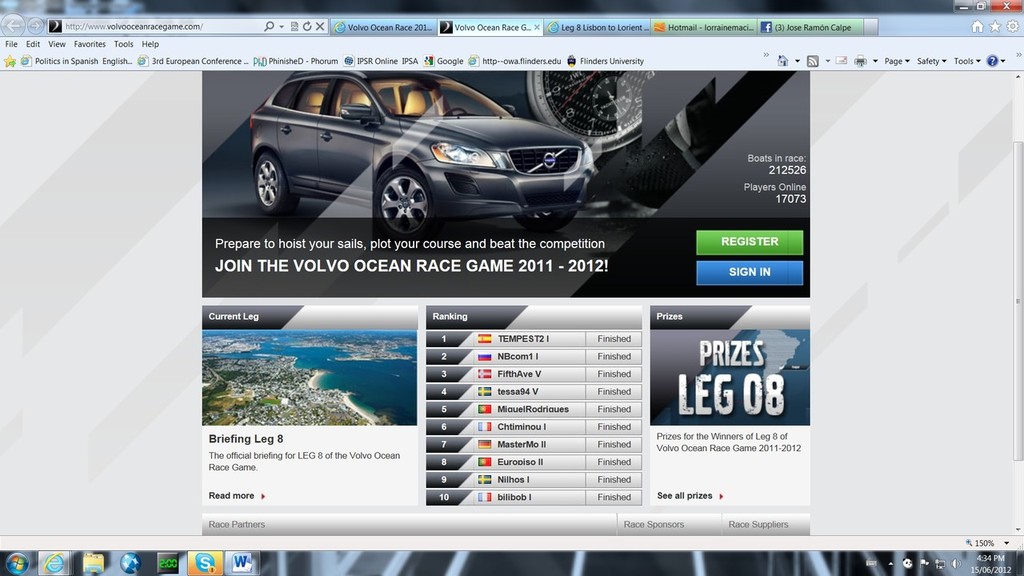The image size is (1024, 576).
Task: Open the View menu
Action: click(x=57, y=44)
